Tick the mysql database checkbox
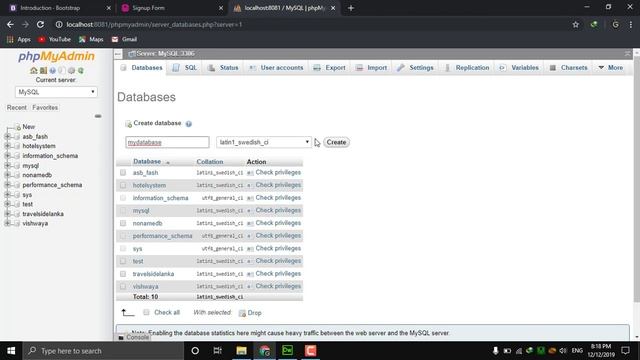640x360 pixels. [123, 211]
